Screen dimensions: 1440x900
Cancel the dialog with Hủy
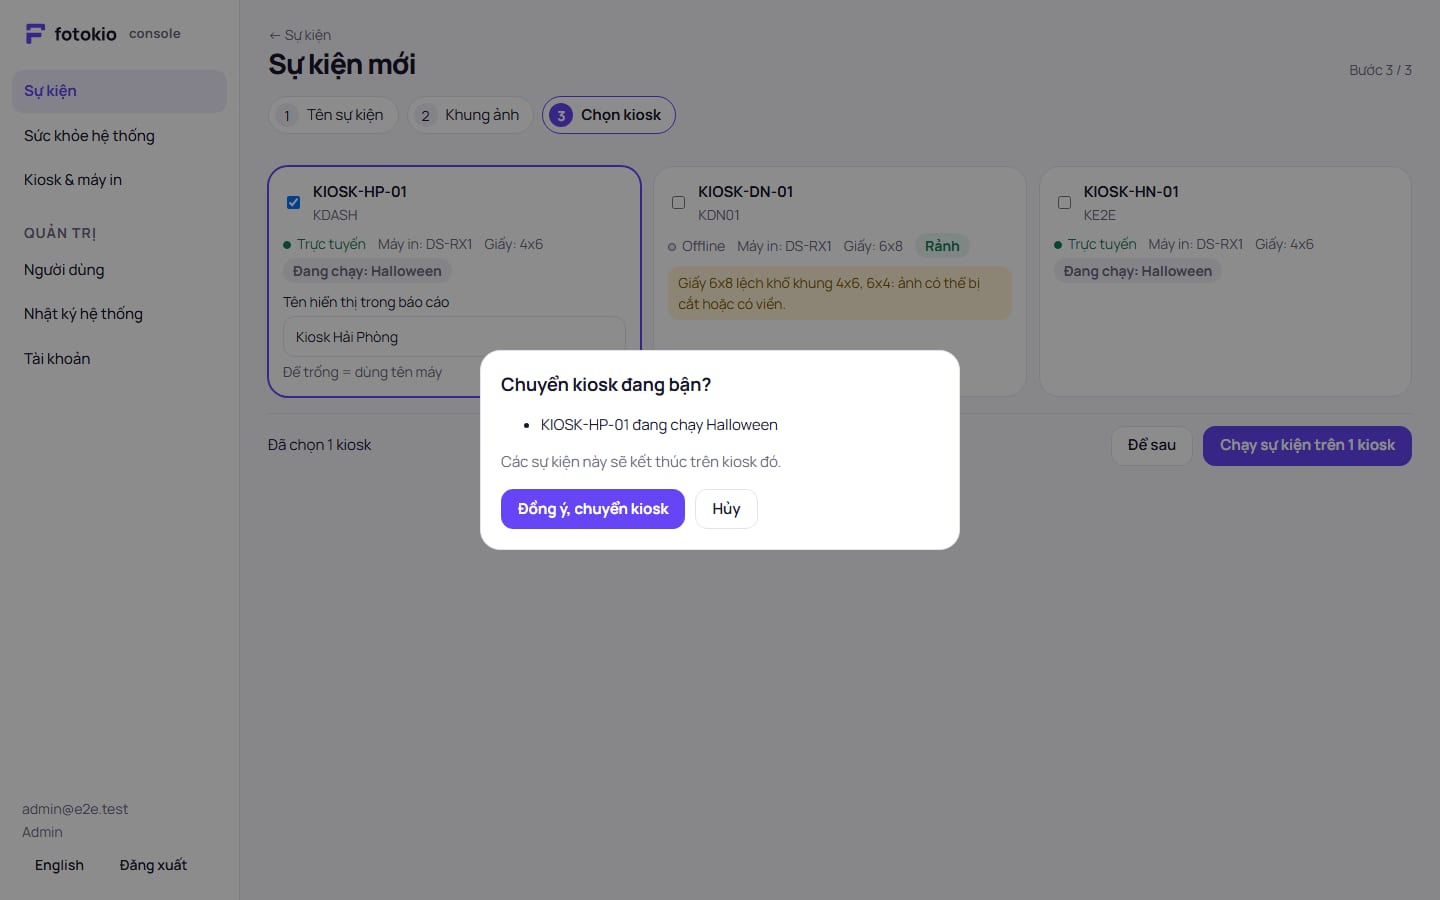coord(726,509)
